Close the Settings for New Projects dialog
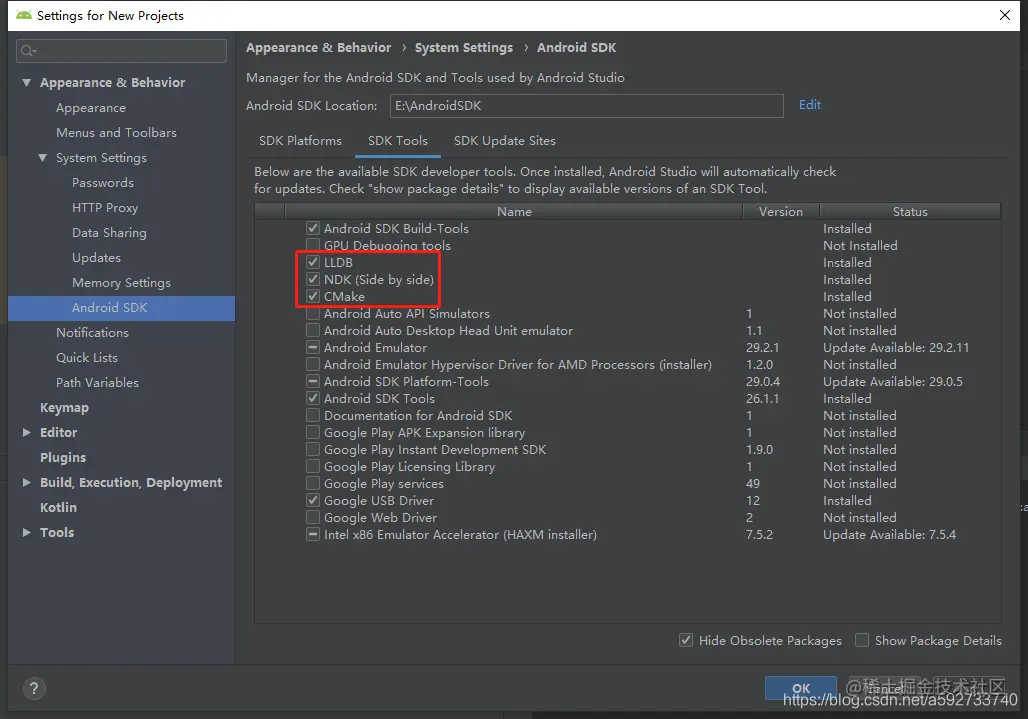 point(1004,15)
